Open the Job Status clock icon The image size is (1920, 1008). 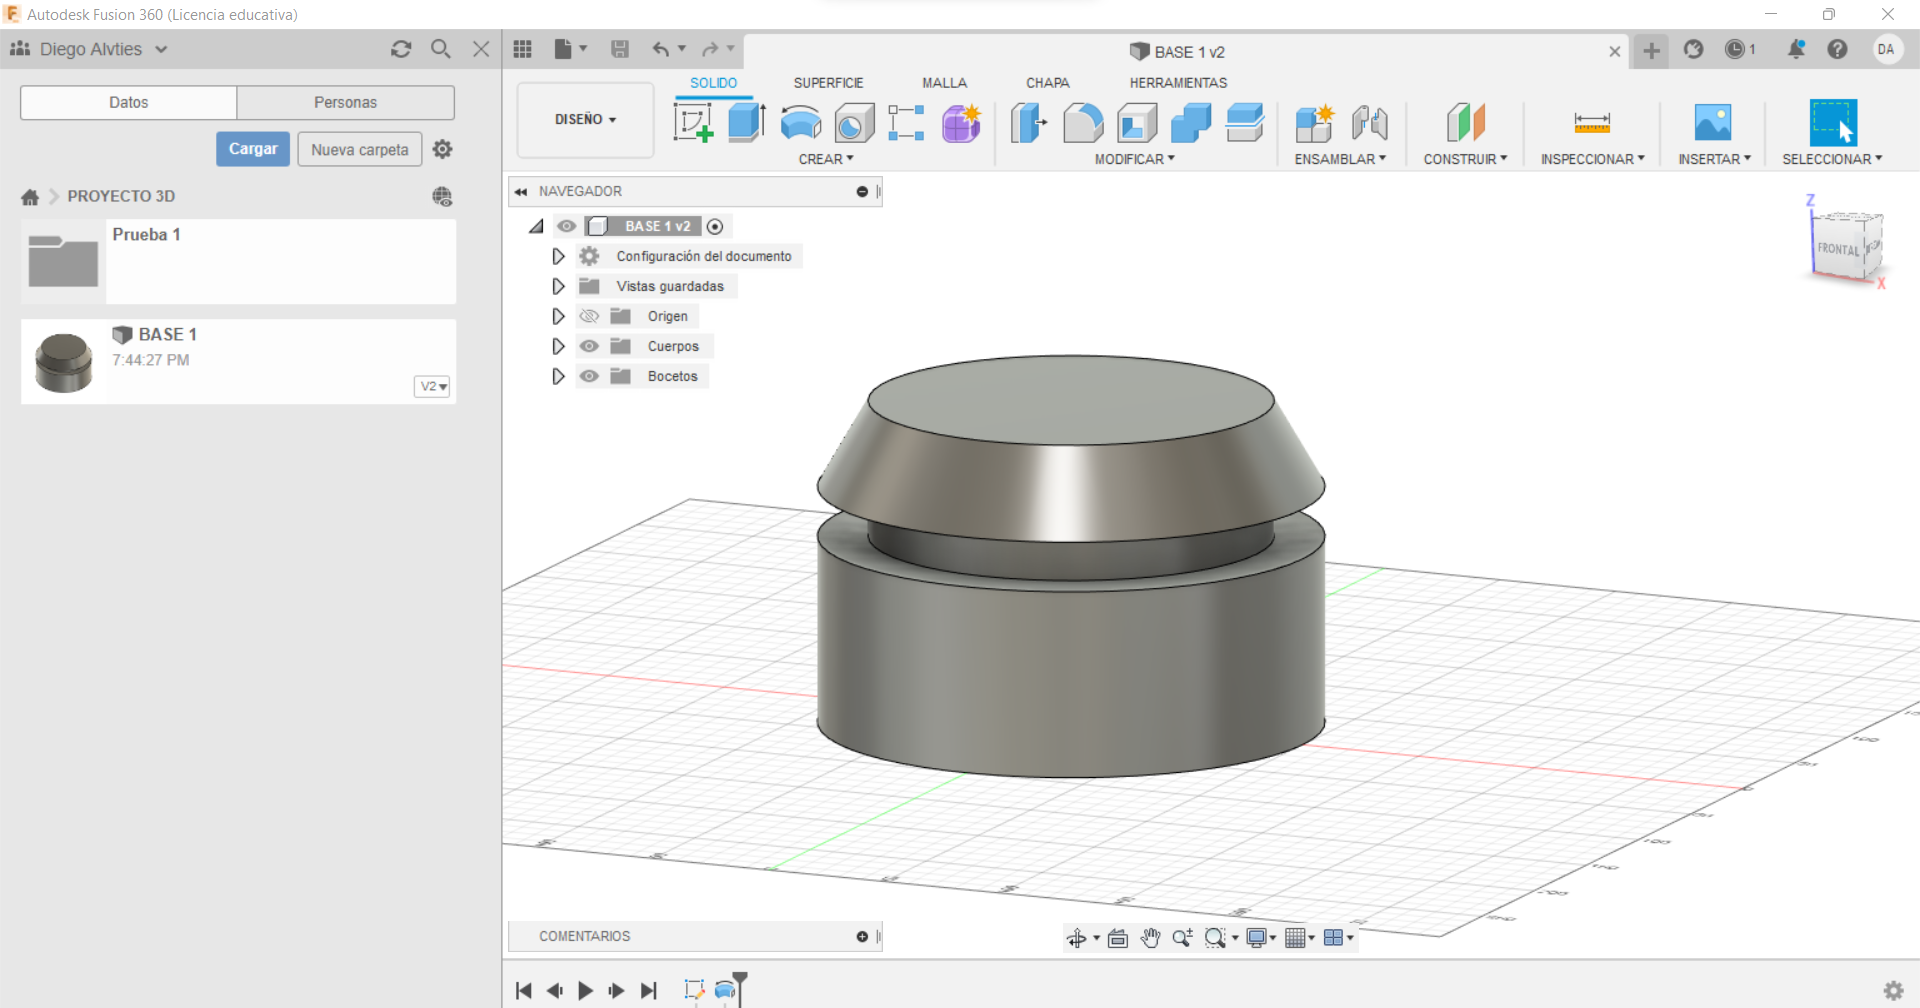(1735, 49)
